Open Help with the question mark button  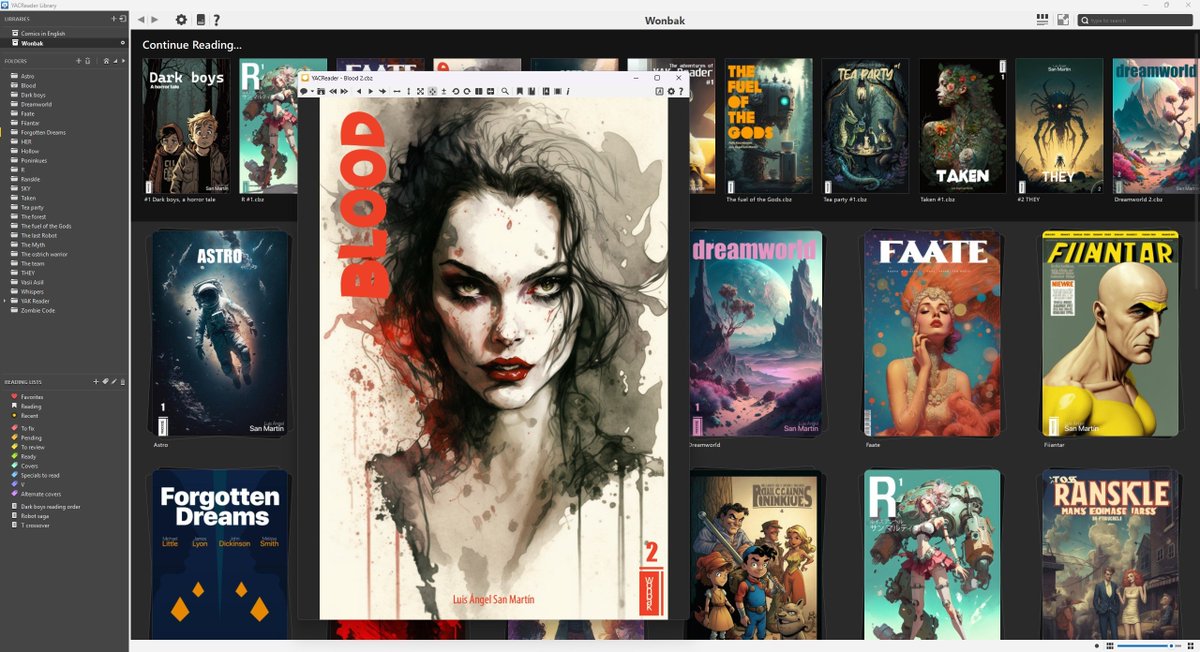tap(216, 20)
